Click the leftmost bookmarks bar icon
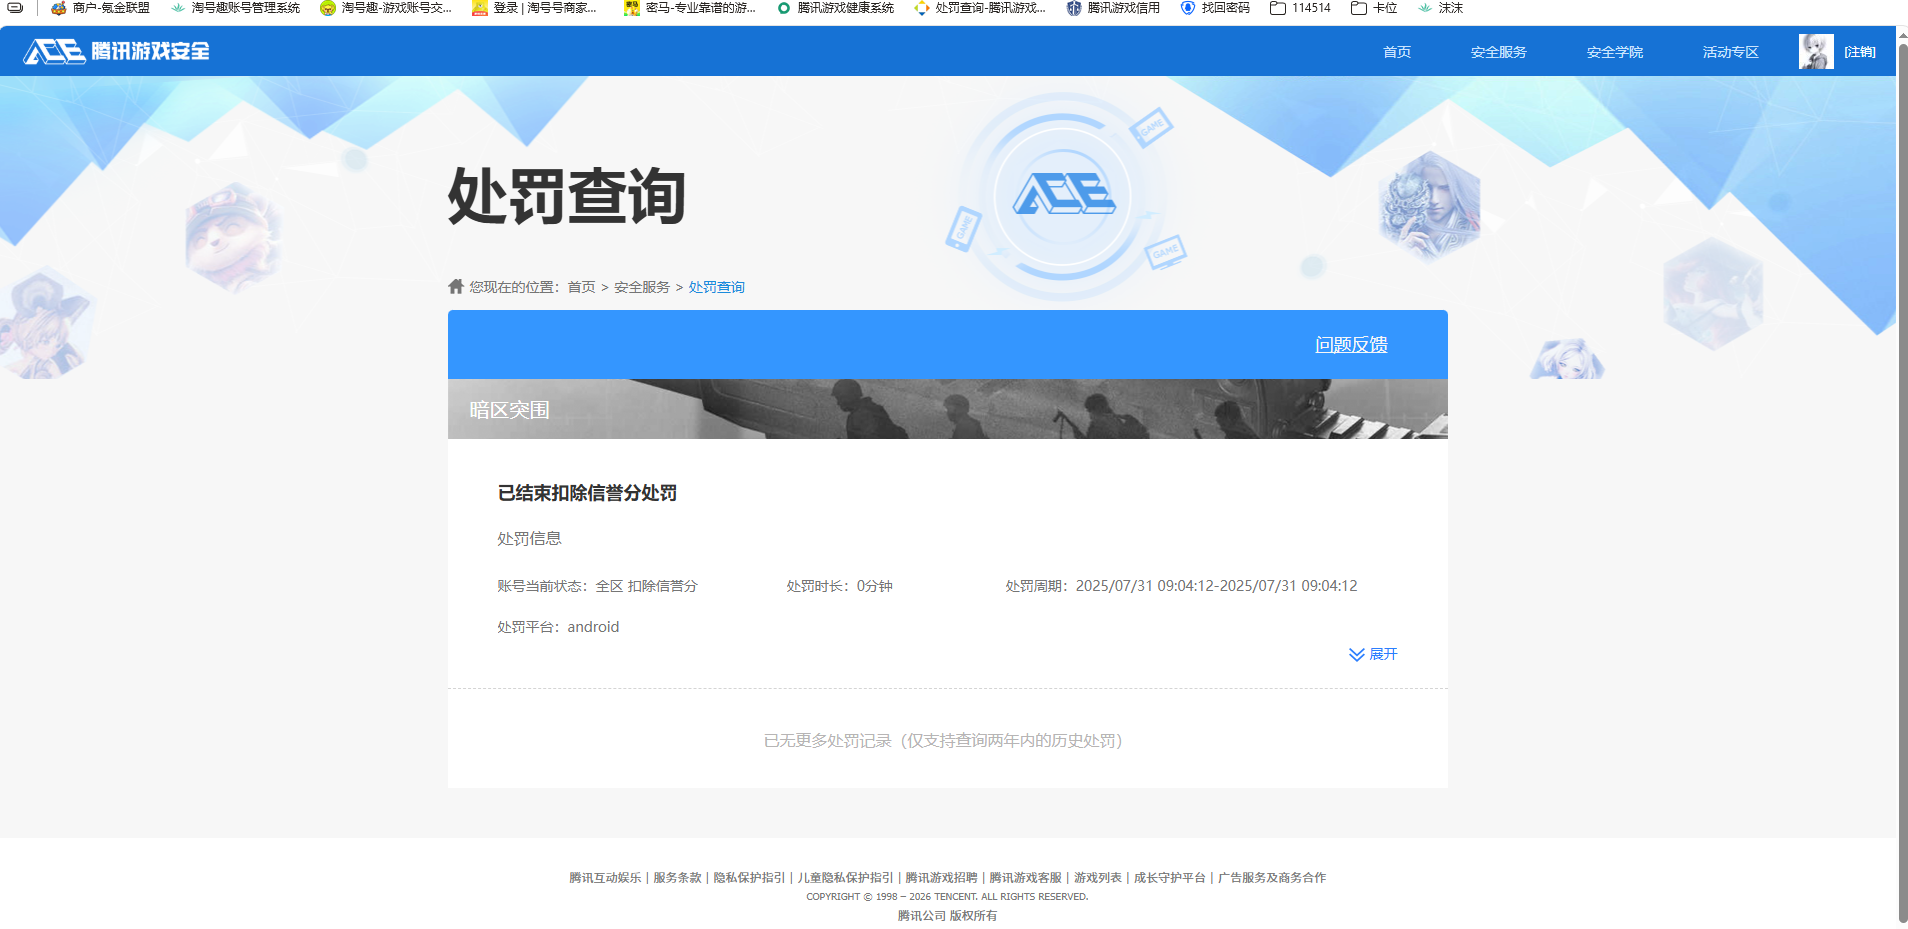 (15, 8)
